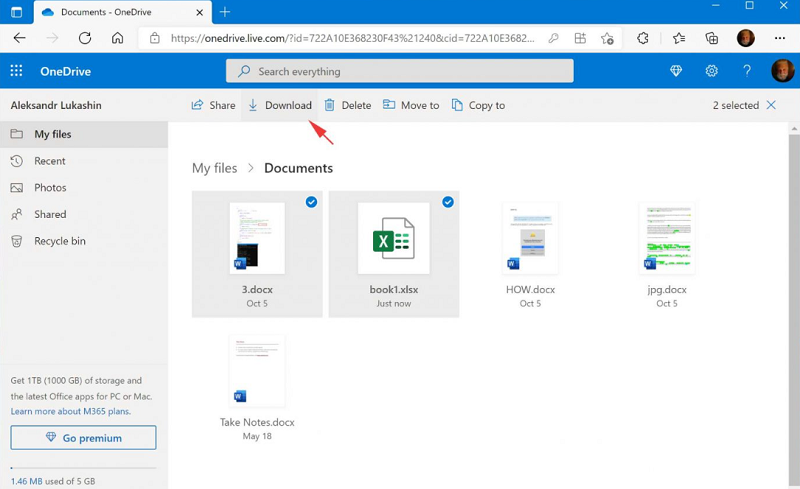Screen dimensions: 800x489
Task: Open the OneDrive app launcher grid
Action: point(16,71)
